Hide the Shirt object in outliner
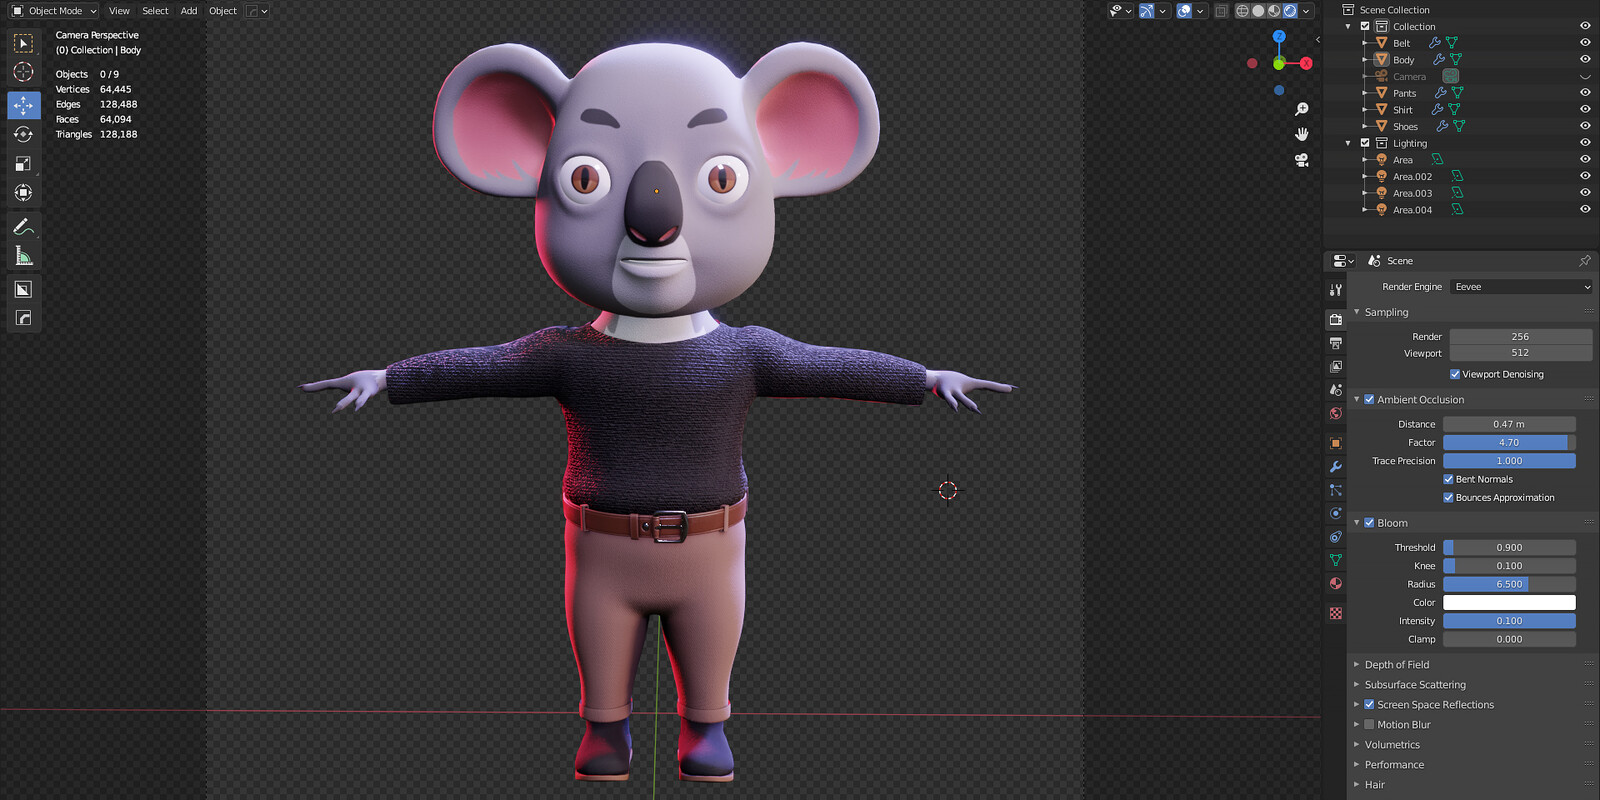 tap(1585, 109)
